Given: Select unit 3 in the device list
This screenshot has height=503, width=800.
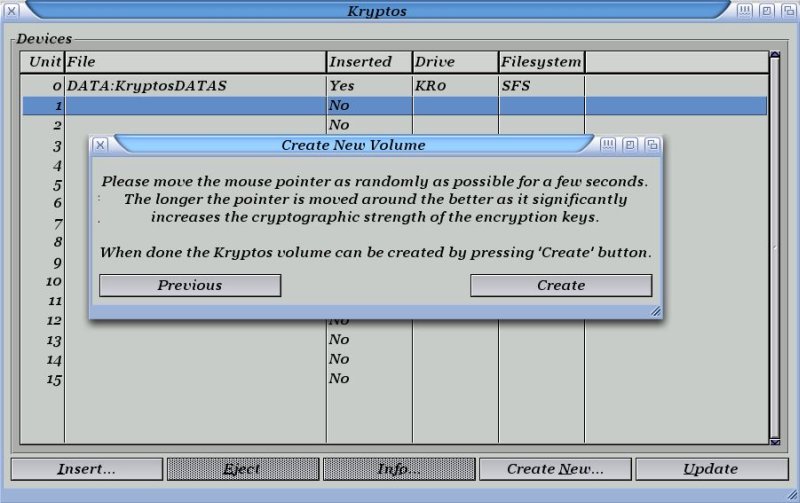Looking at the screenshot, I should click(x=57, y=146).
